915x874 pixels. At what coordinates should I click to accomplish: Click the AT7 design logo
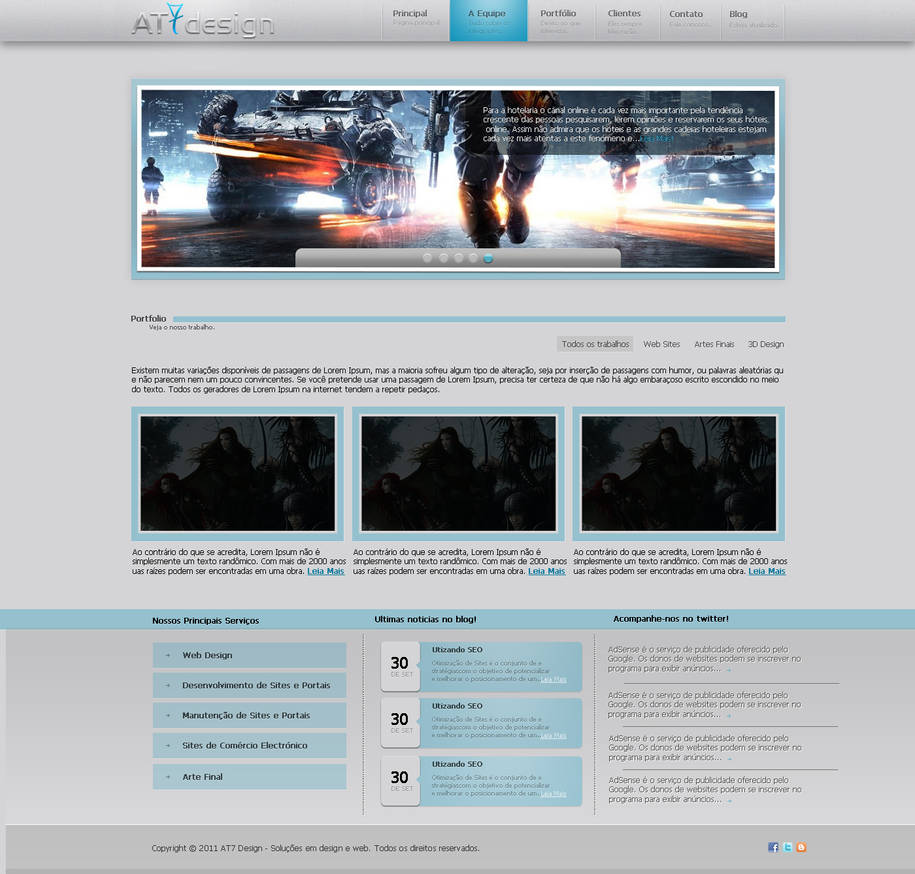202,21
